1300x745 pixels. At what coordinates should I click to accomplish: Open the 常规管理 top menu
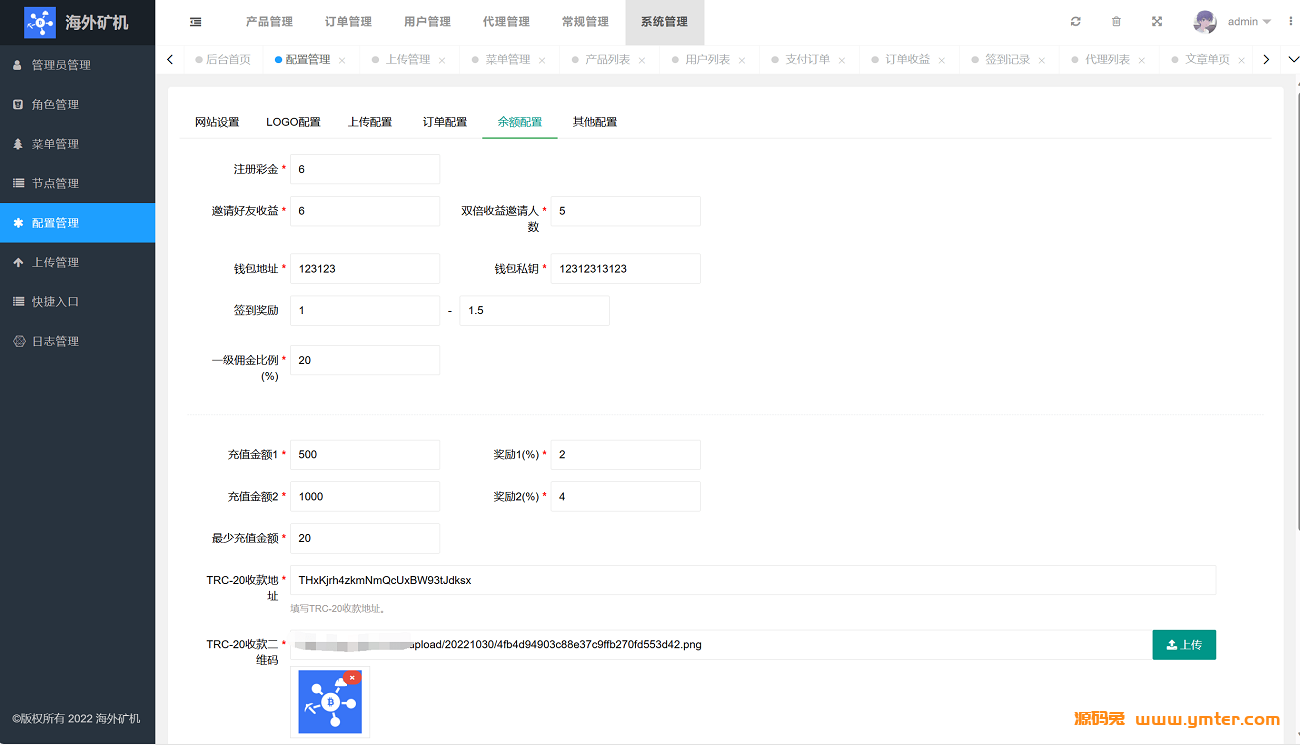[585, 22]
